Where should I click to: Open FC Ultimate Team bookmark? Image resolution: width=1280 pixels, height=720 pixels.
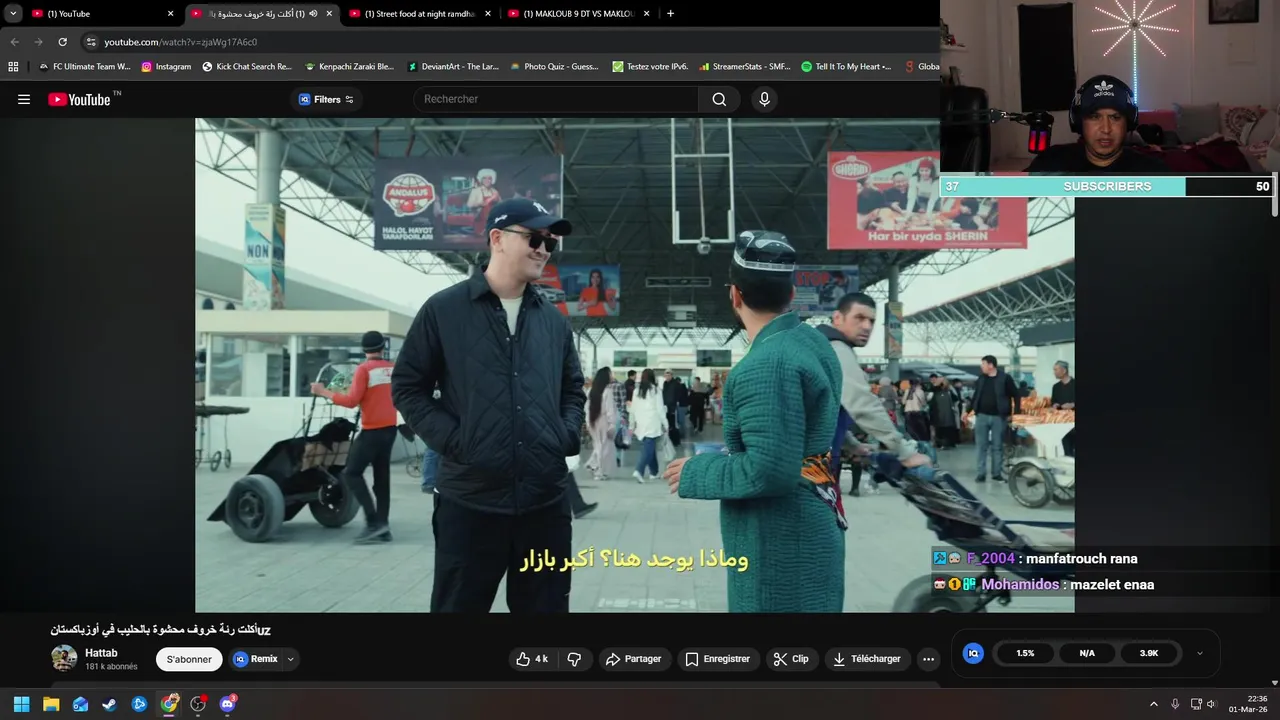tap(84, 67)
